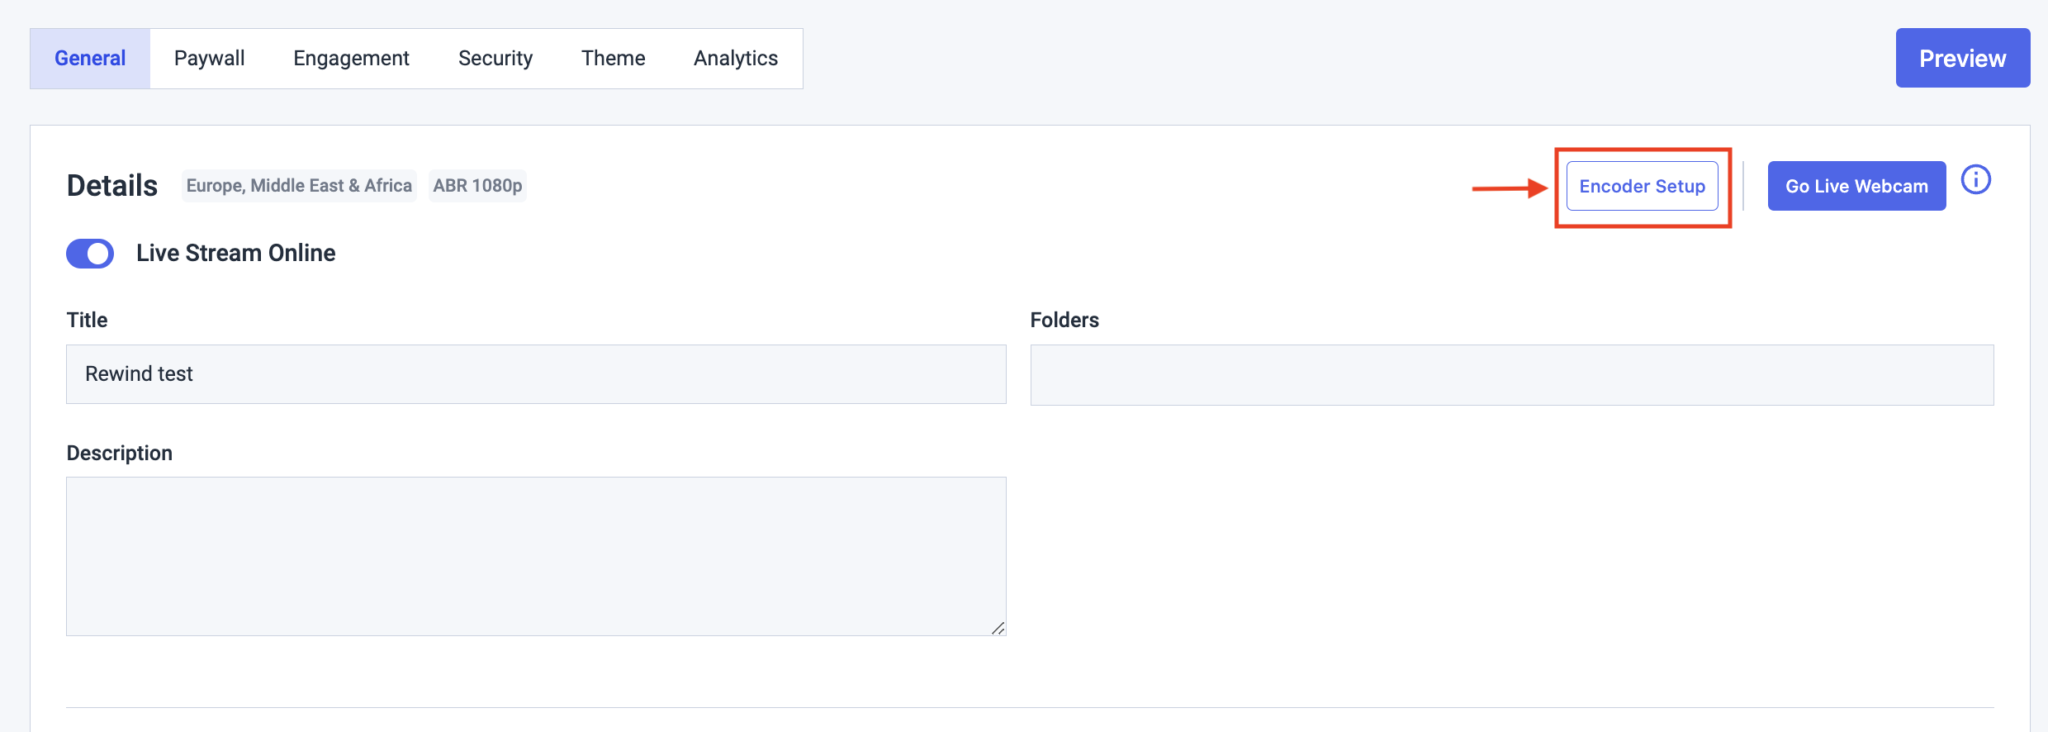
Task: Click the Europe, Middle East & Africa tag
Action: coord(299,186)
